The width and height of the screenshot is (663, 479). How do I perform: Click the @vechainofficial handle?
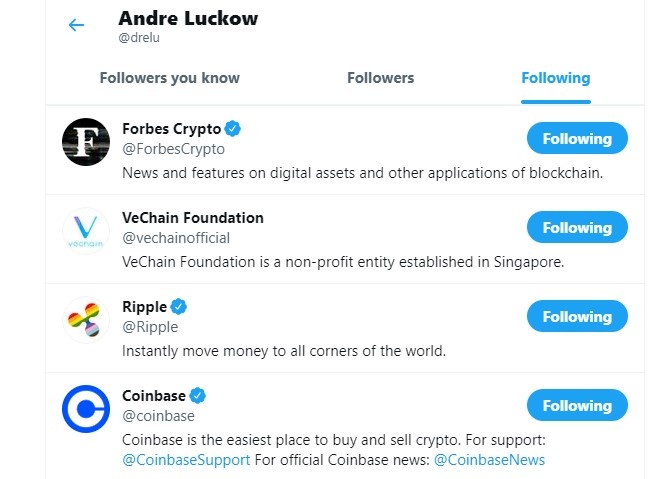(x=176, y=238)
